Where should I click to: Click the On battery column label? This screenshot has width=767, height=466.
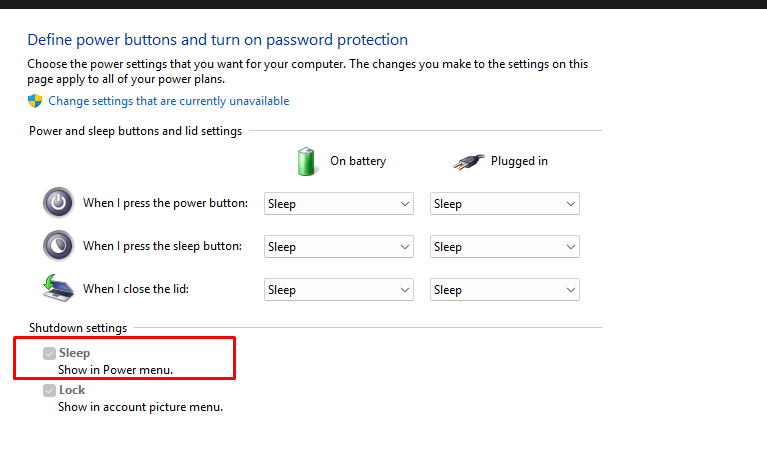[x=358, y=161]
